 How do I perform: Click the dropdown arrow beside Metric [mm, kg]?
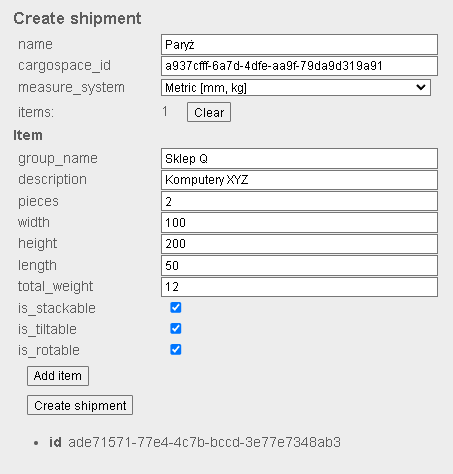click(x=421, y=88)
